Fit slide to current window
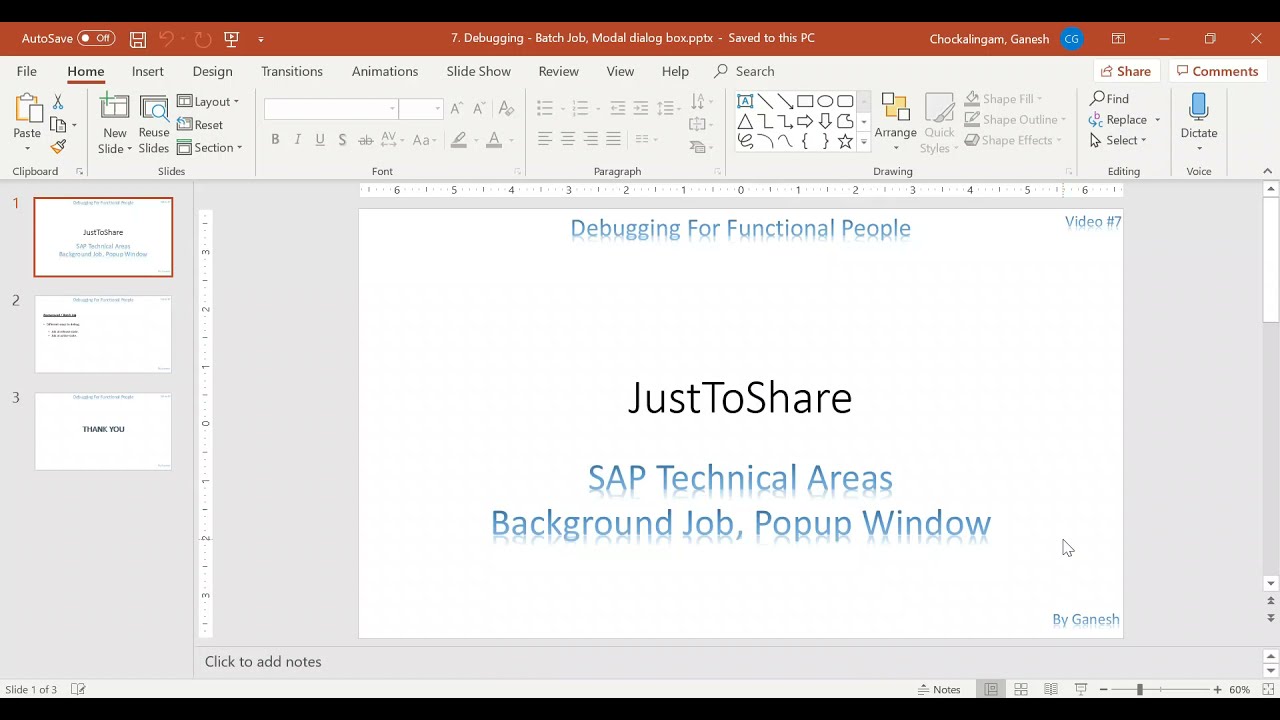The height and width of the screenshot is (720, 1280). click(1268, 689)
